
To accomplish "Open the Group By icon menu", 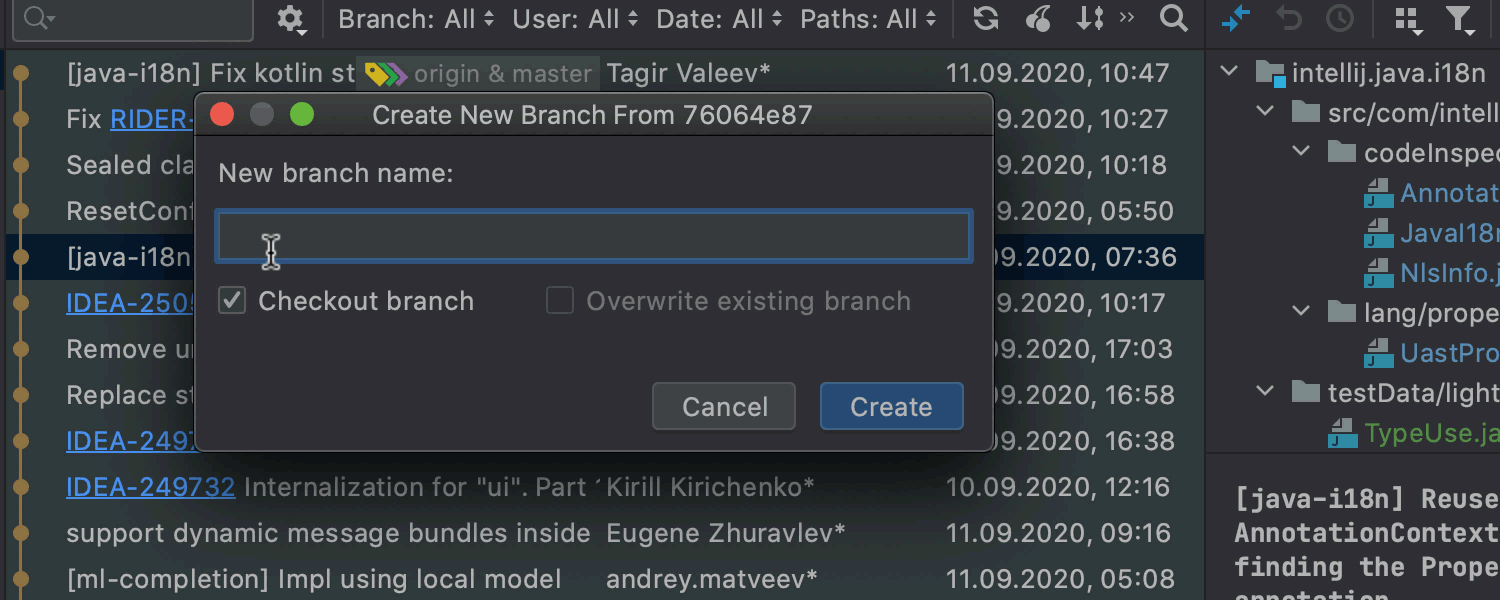I will tap(1408, 19).
